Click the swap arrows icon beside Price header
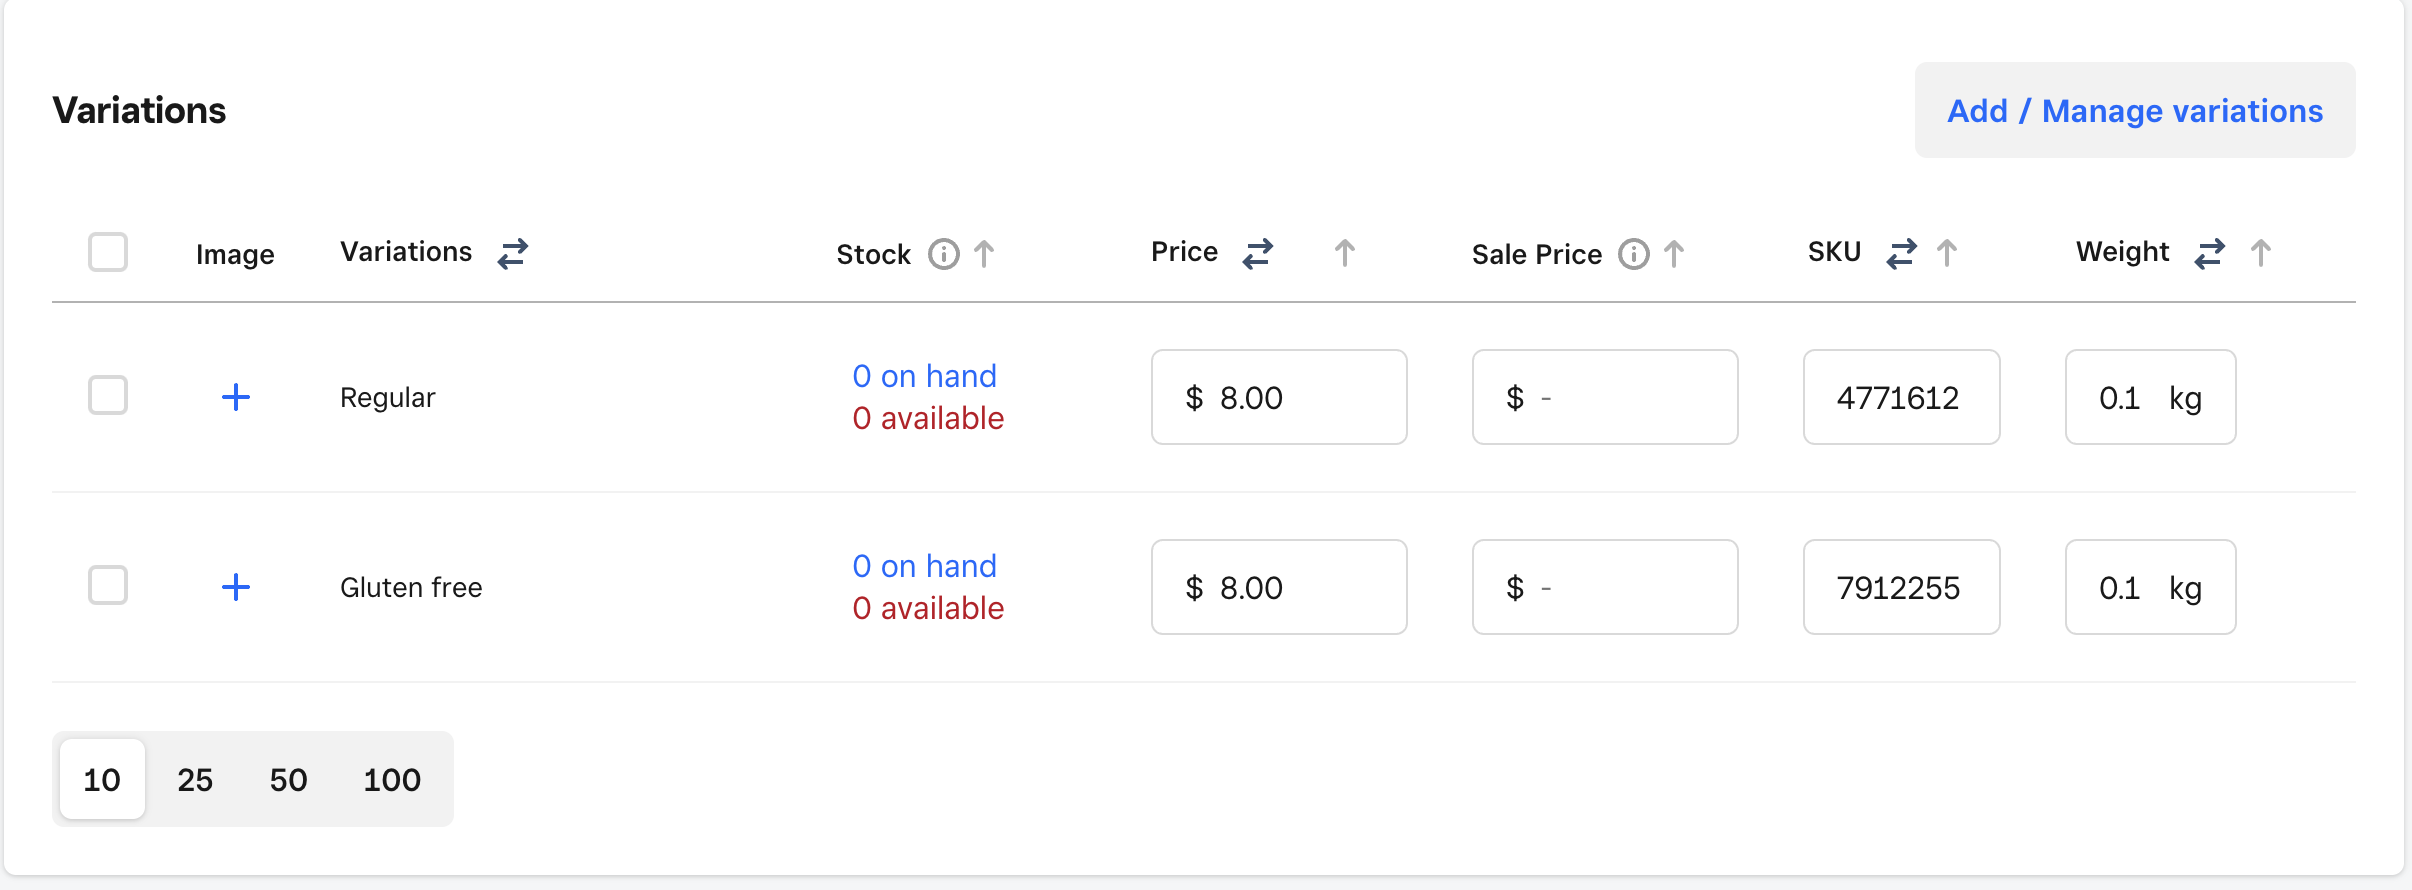The width and height of the screenshot is (2412, 890). [1257, 254]
